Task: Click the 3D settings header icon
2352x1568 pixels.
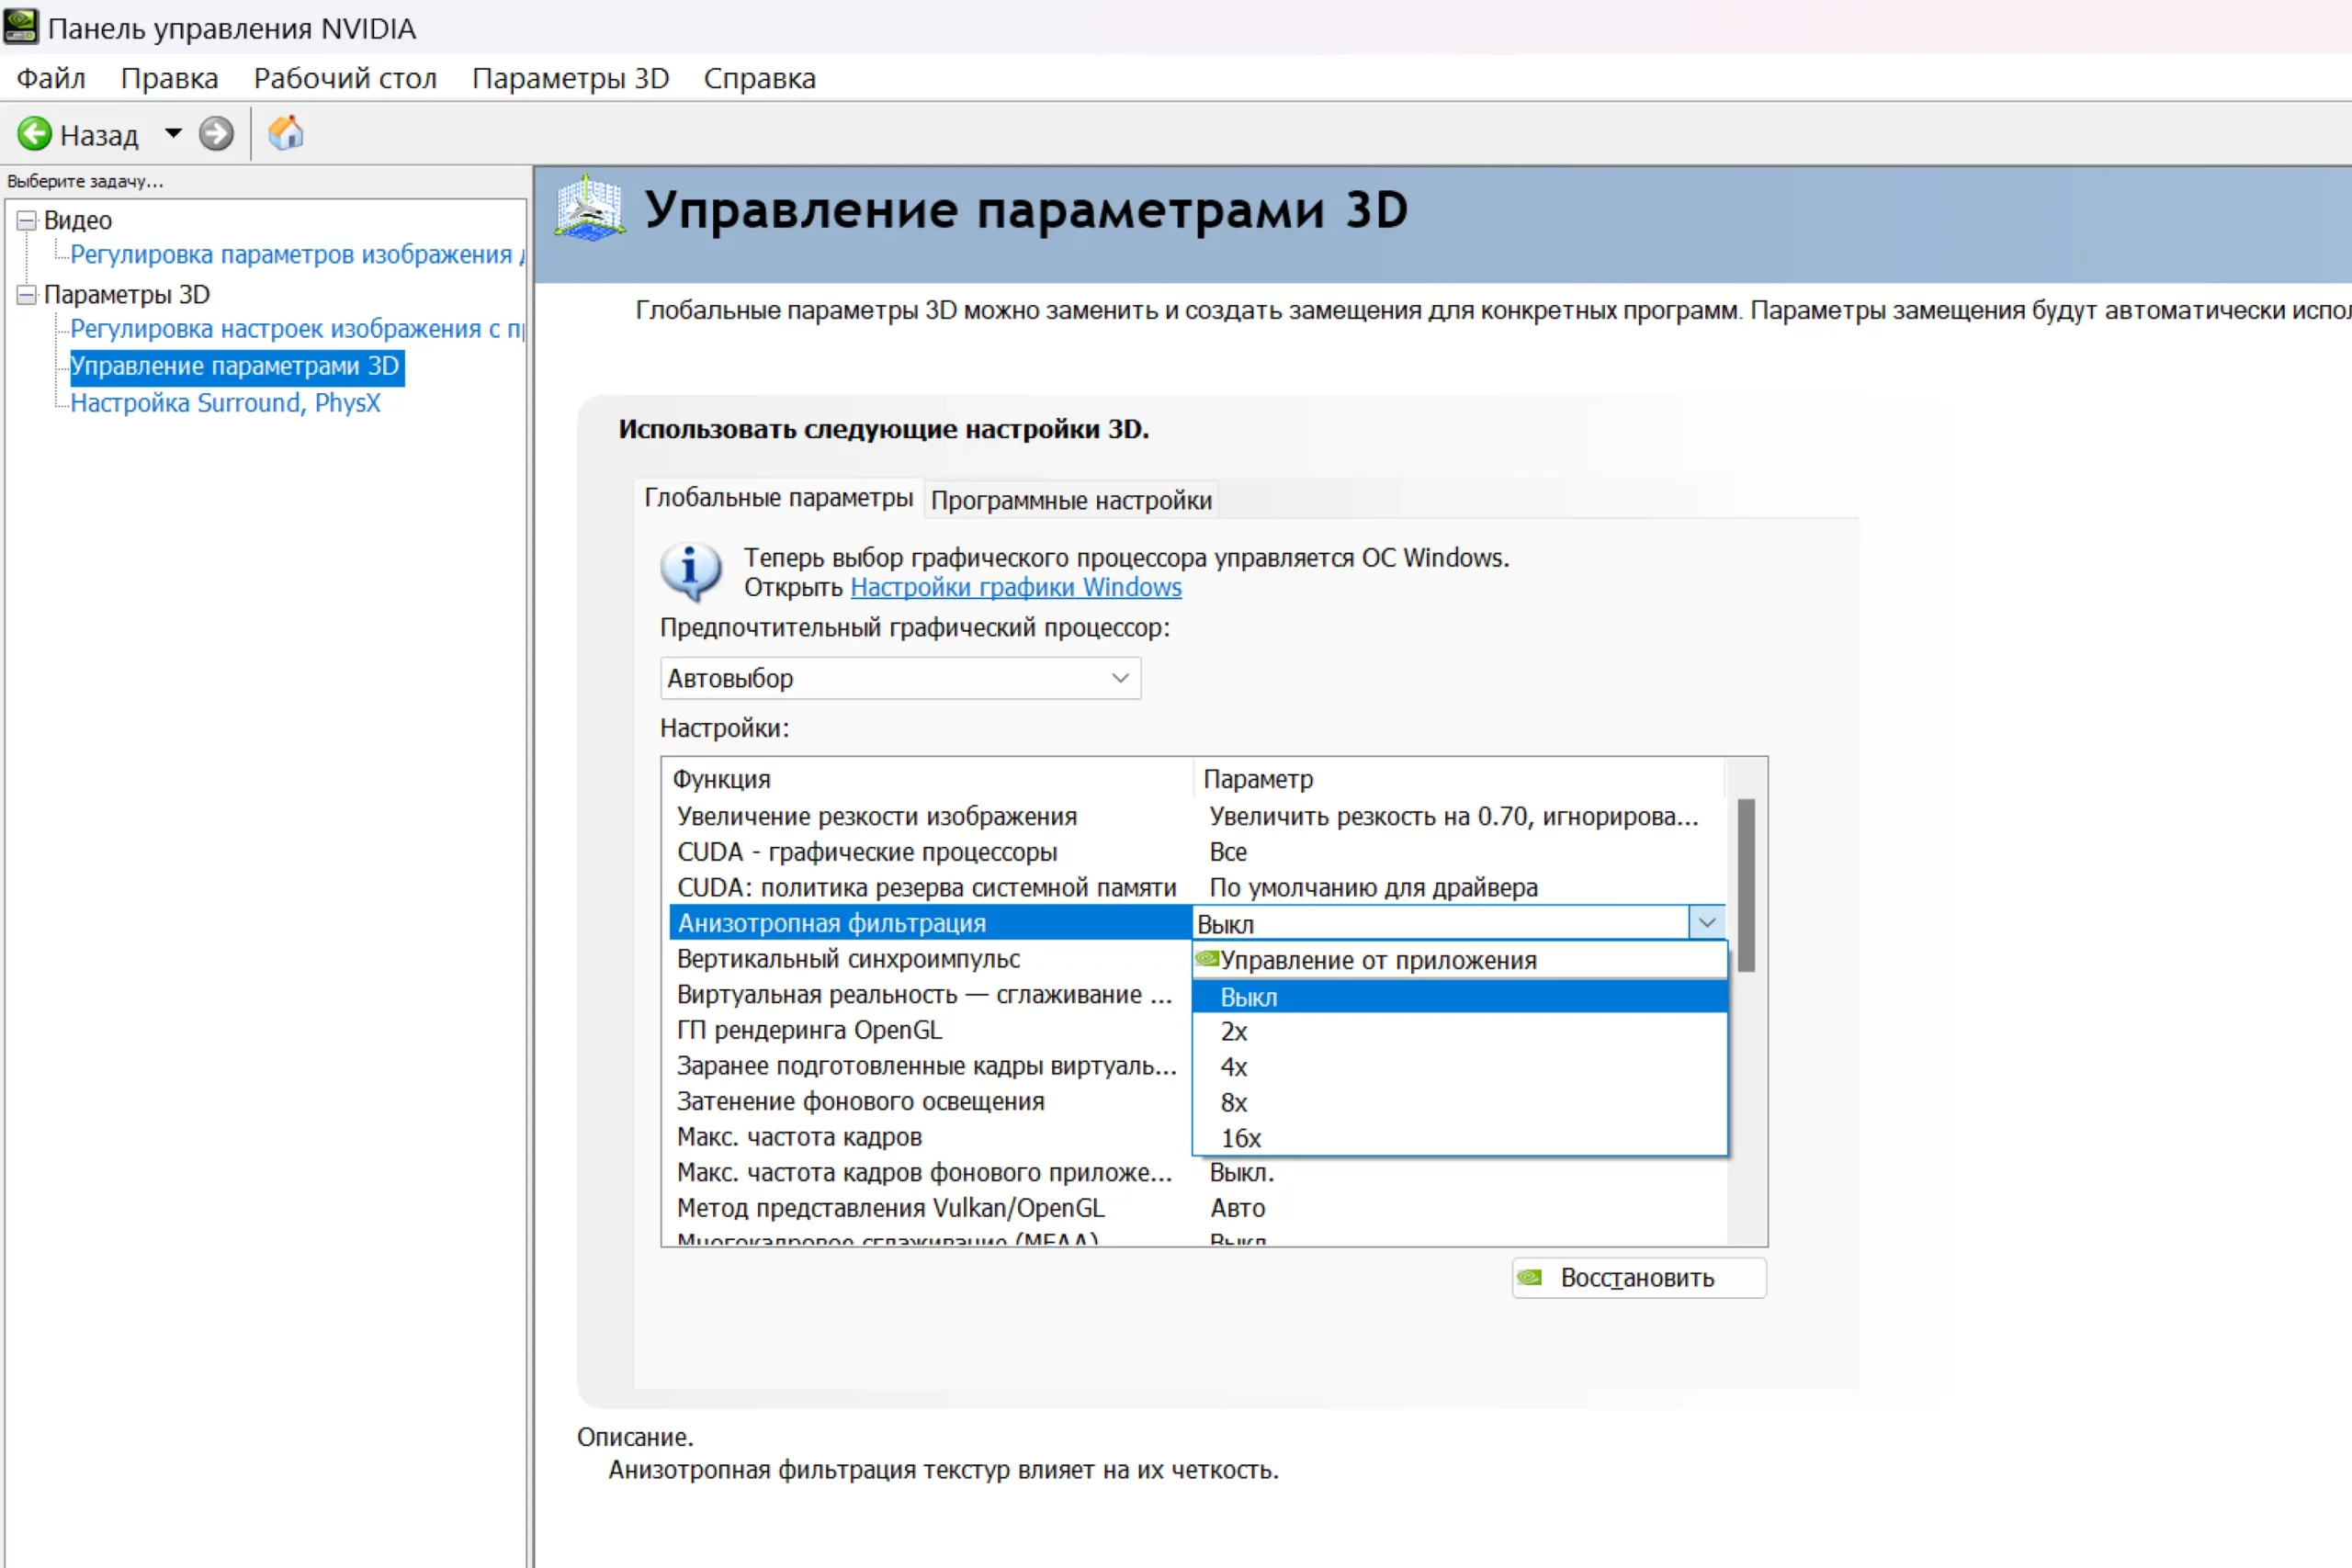Action: 590,209
